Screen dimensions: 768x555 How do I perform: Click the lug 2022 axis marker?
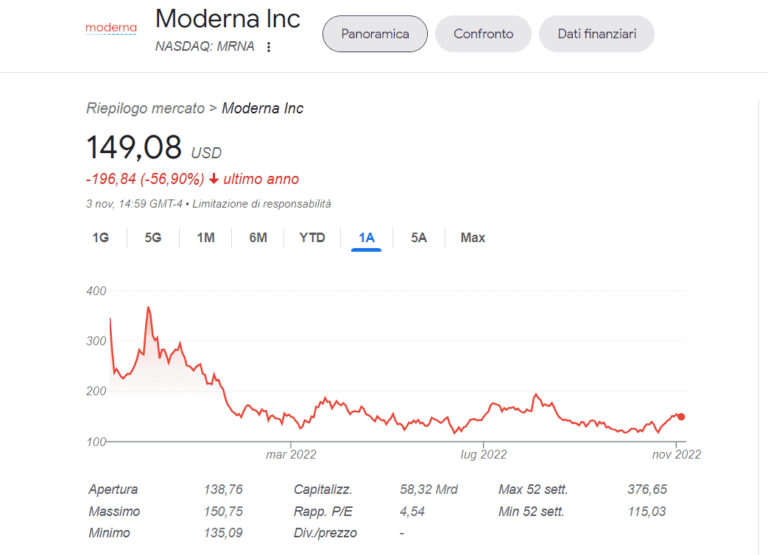[x=483, y=454]
